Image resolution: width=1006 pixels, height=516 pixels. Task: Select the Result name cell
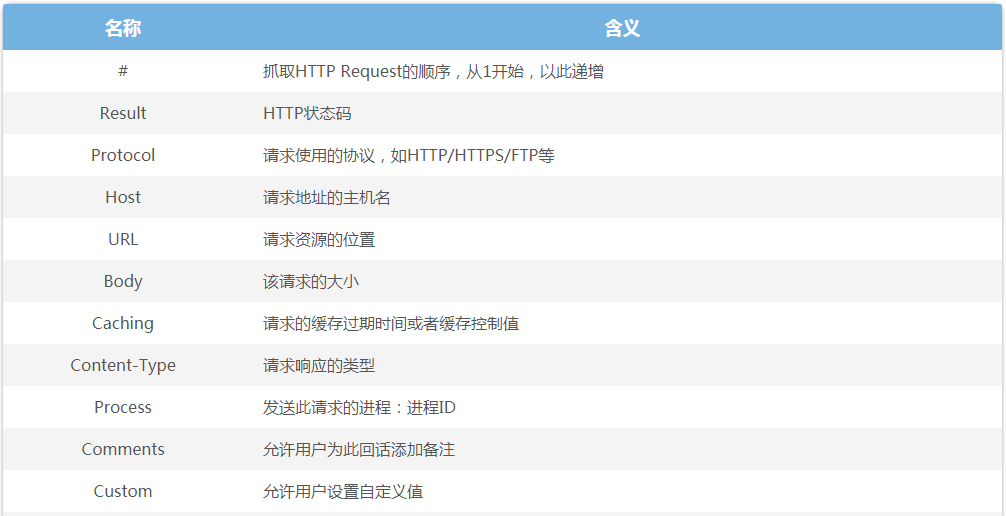point(123,113)
